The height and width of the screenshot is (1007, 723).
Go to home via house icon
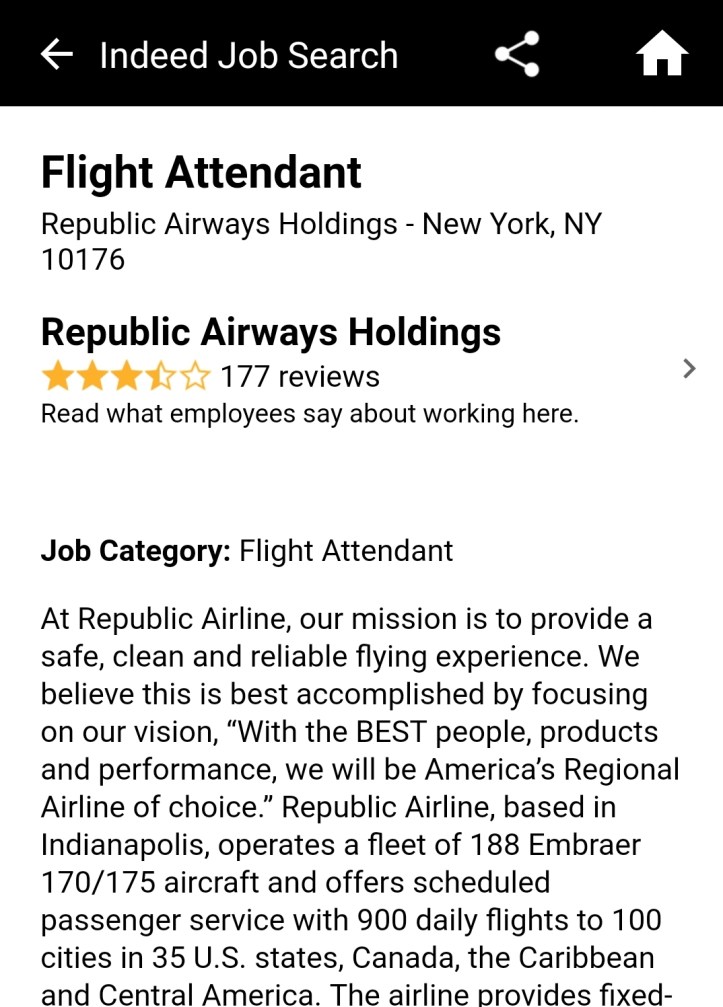pos(662,55)
